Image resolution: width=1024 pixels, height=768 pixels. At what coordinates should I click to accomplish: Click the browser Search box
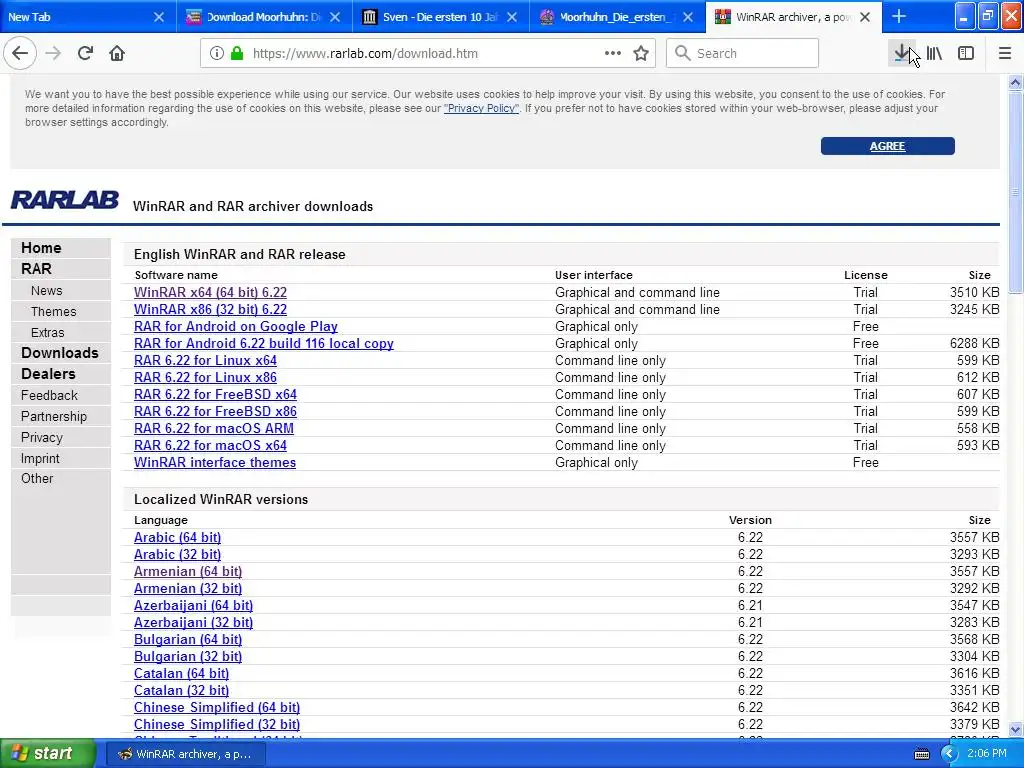pos(743,53)
